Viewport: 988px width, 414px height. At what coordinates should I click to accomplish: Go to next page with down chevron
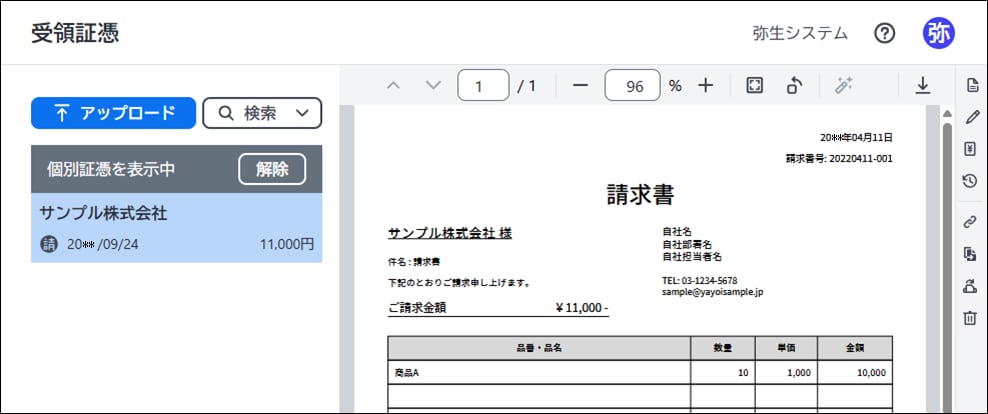pyautogui.click(x=432, y=86)
